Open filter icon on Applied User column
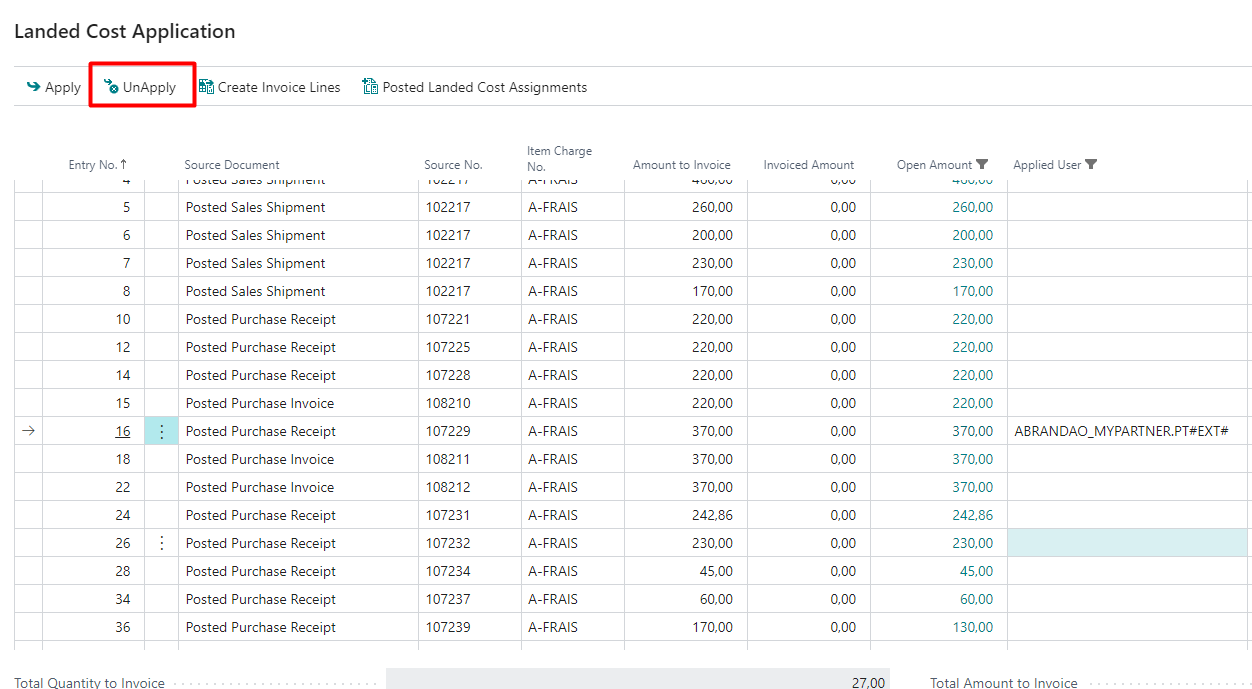Image resolution: width=1252 pixels, height=689 pixels. point(1091,165)
